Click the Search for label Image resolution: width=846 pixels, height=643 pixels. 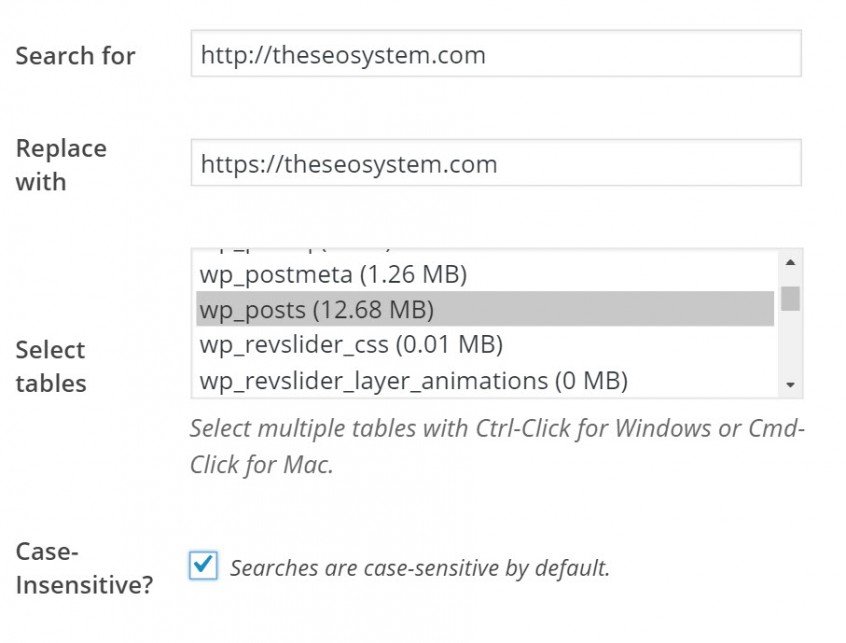click(x=75, y=56)
